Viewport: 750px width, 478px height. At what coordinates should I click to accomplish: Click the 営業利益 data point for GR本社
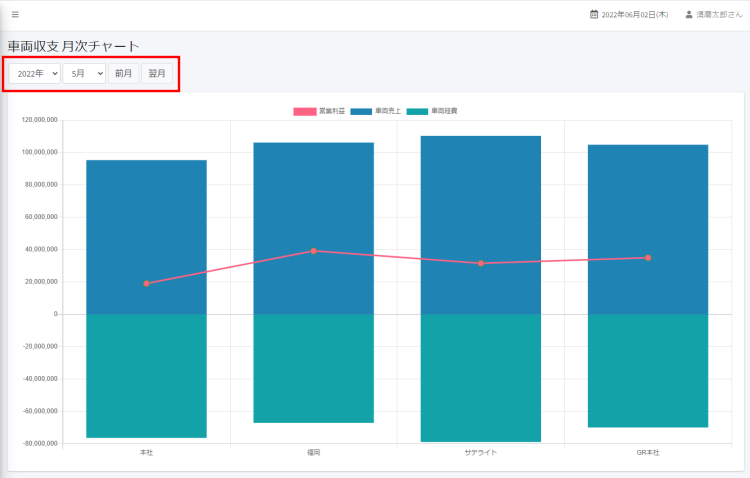tap(648, 258)
